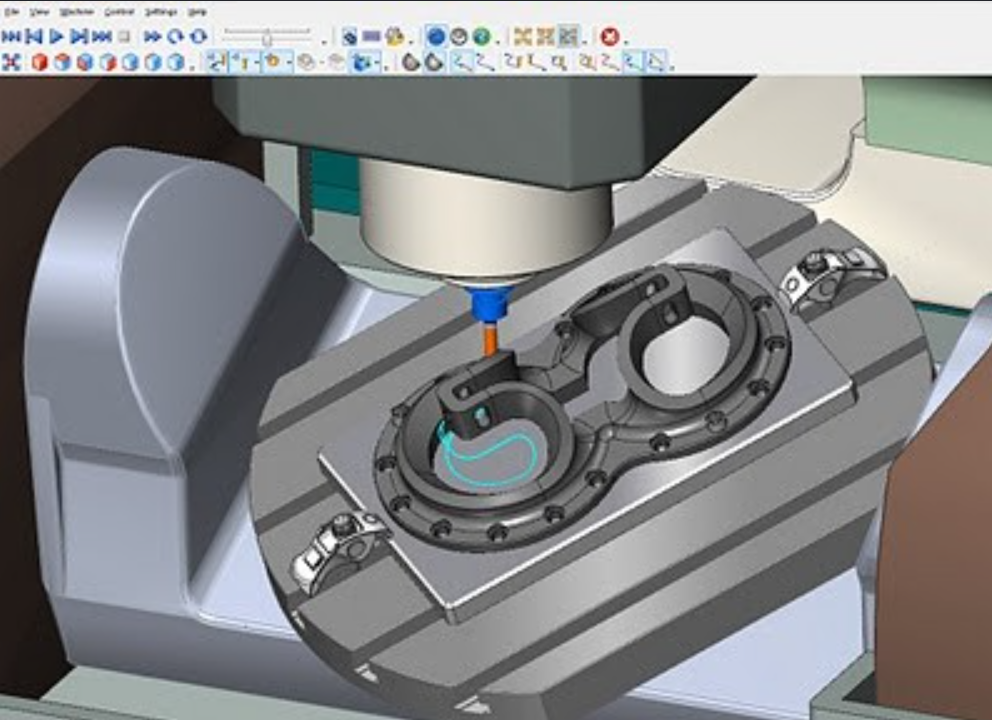The width and height of the screenshot is (992, 720).
Task: Click the first dark material shape icon
Action: [x=411, y=62]
